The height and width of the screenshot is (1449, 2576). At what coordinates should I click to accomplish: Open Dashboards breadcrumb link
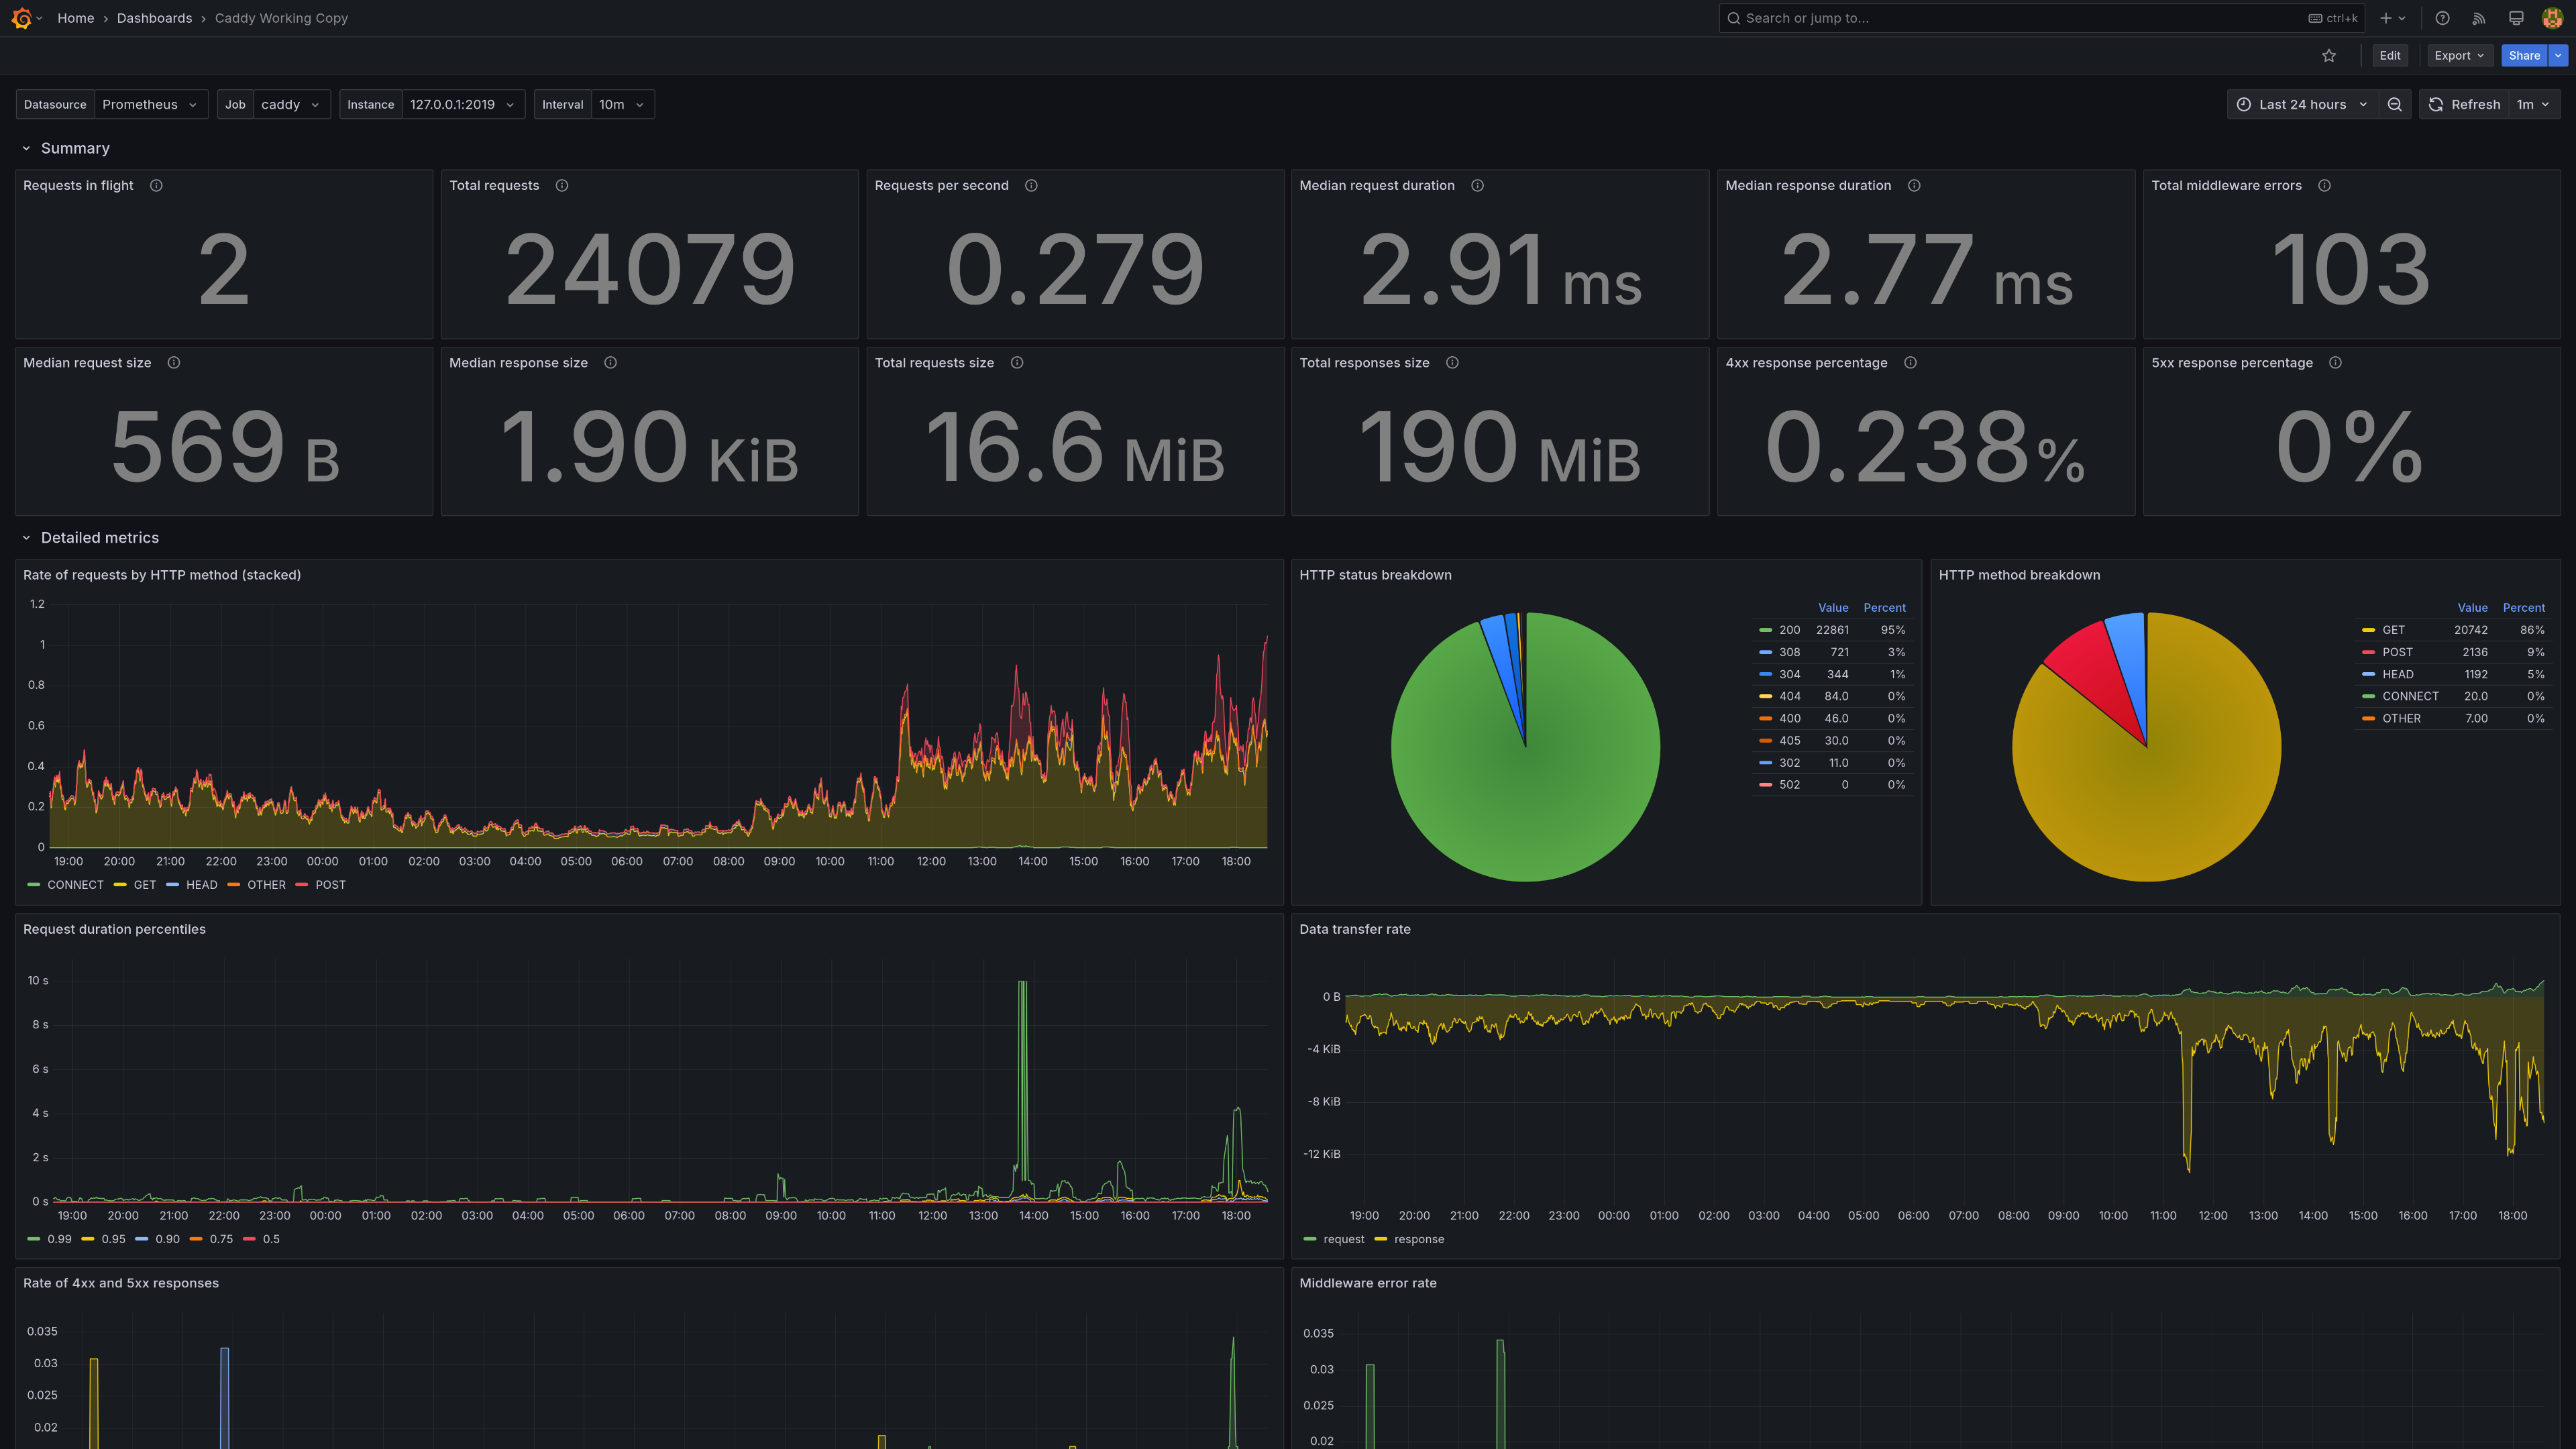click(154, 18)
